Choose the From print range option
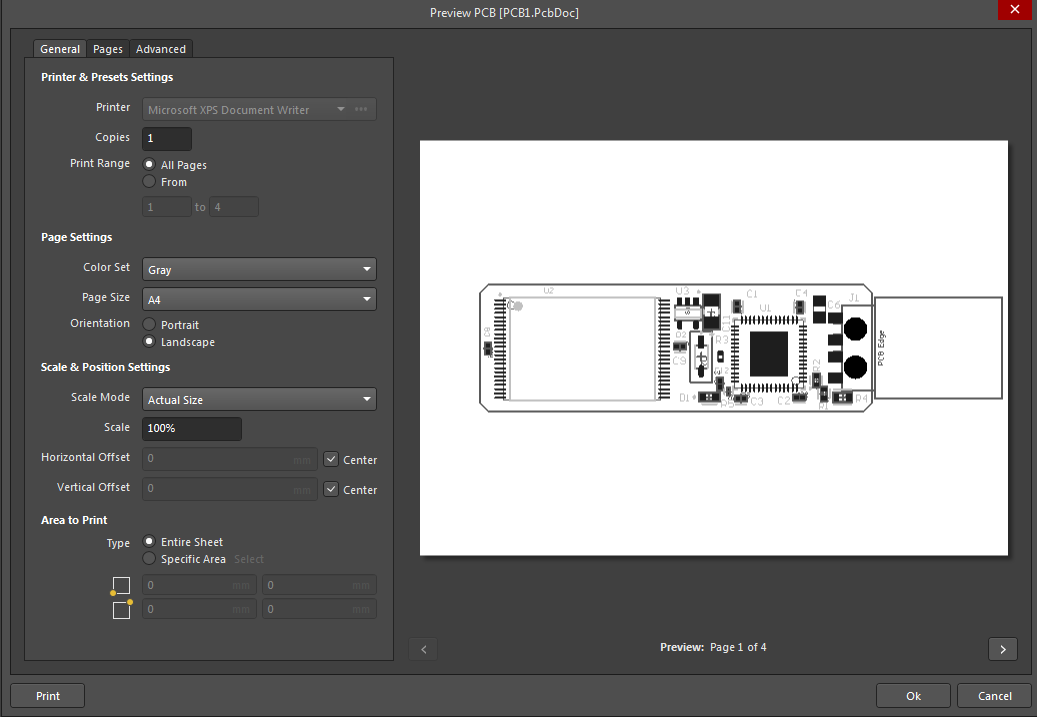Viewport: 1037px width, 717px height. (x=150, y=182)
